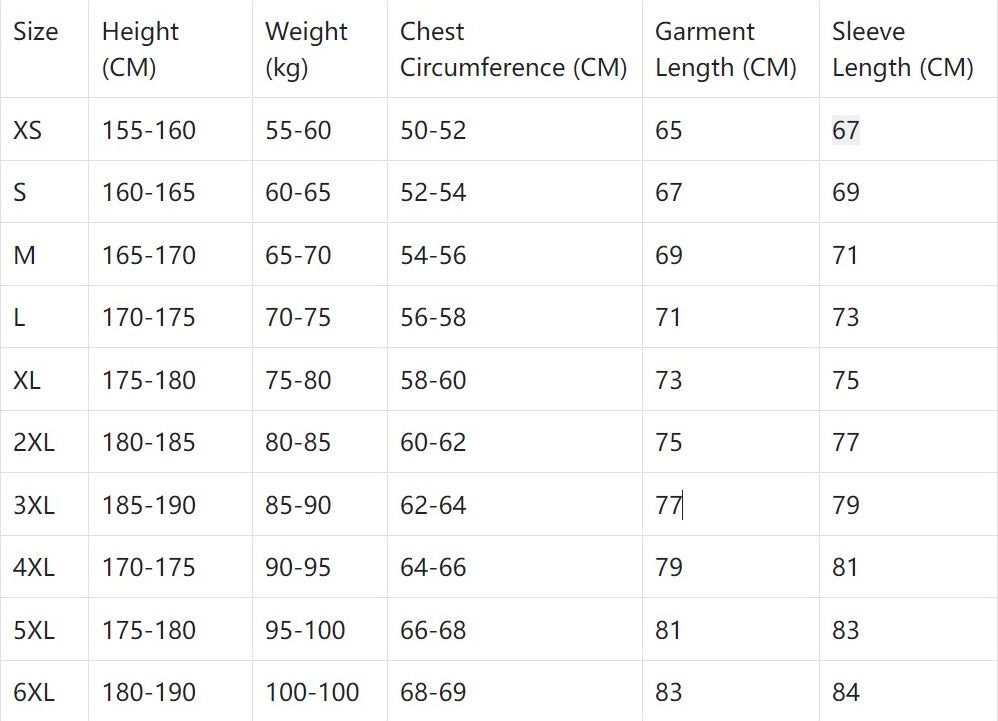Click the Weight (kg) header cell
Image resolution: width=998 pixels, height=721 pixels.
306,49
